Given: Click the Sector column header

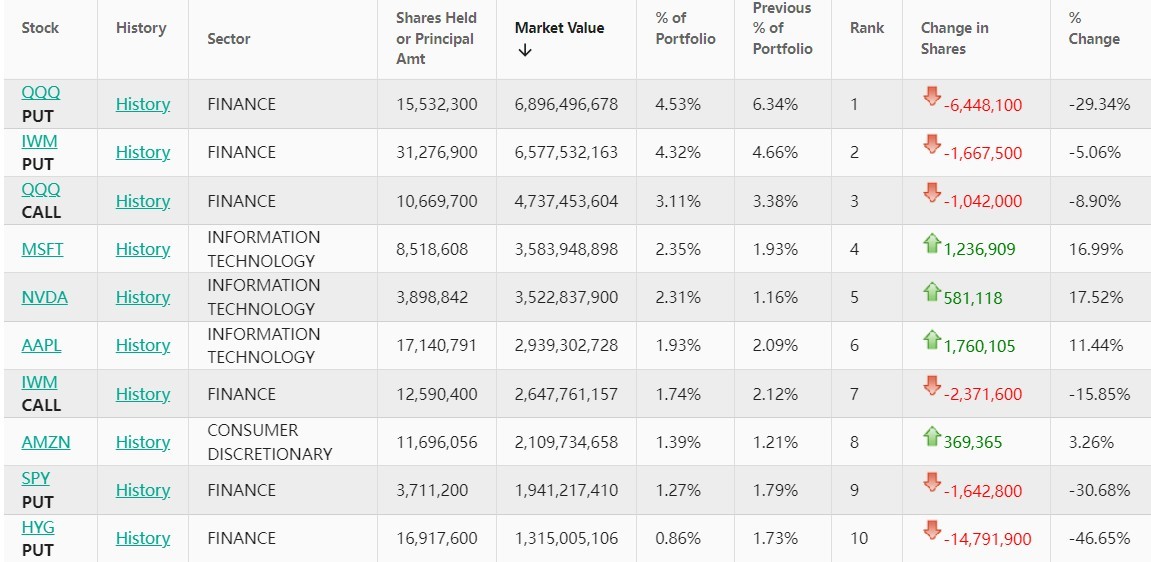Looking at the screenshot, I should 229,39.
